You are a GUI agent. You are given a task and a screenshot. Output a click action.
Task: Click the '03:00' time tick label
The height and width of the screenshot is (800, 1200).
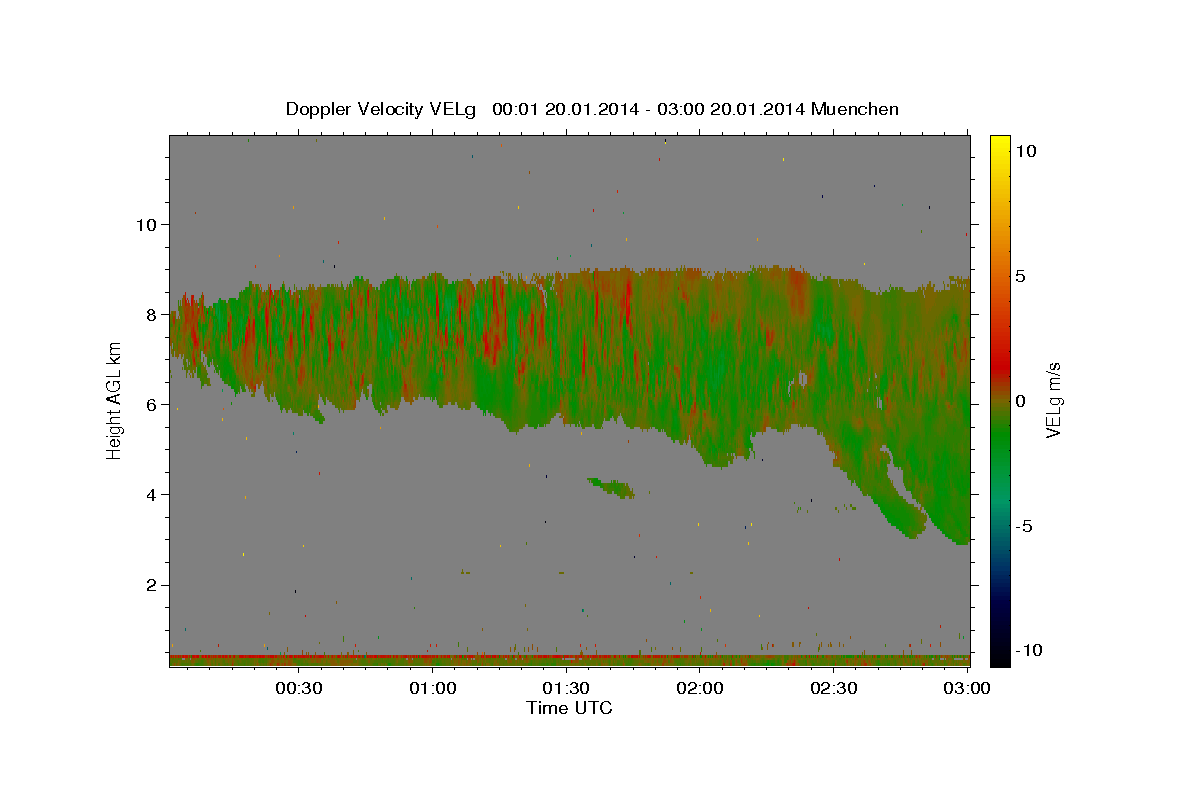click(x=967, y=688)
